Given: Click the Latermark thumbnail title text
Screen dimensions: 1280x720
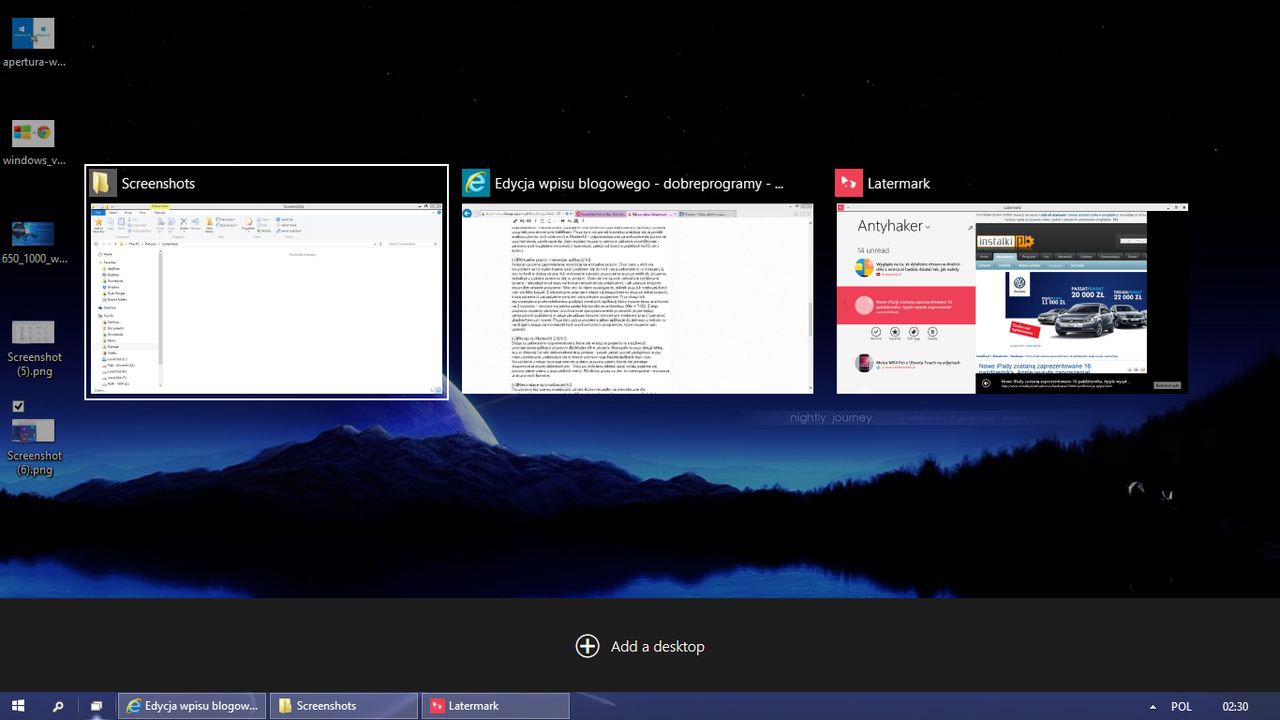Looking at the screenshot, I should [898, 184].
